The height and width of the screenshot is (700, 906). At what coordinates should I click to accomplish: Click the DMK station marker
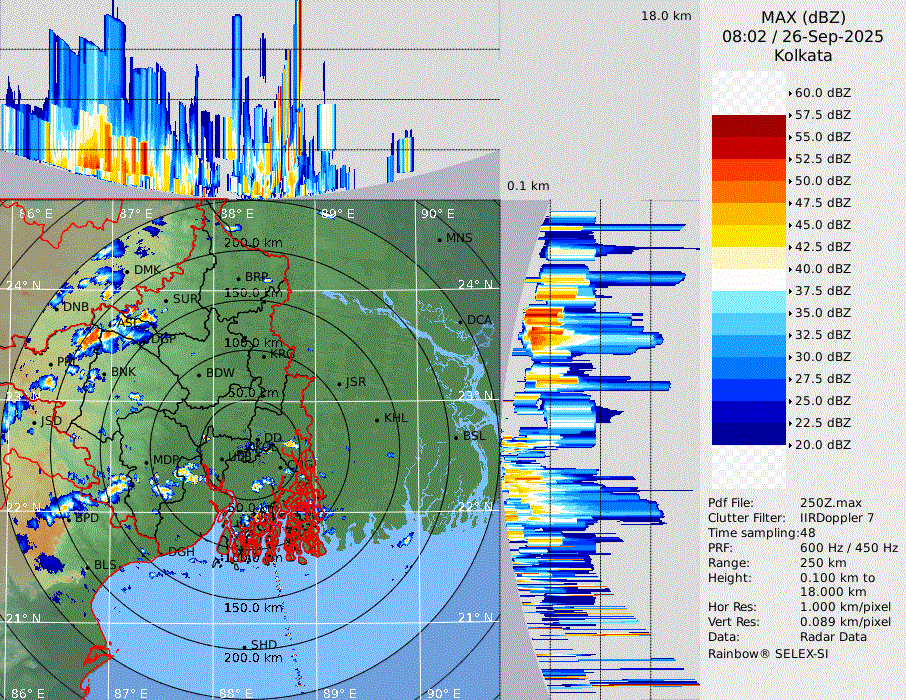point(127,271)
